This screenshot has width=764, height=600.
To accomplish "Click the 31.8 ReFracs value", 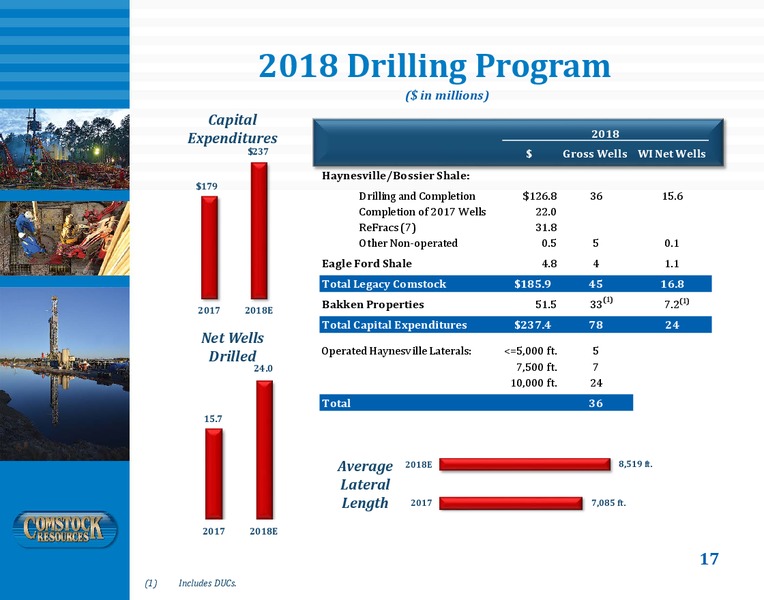I will point(546,227).
